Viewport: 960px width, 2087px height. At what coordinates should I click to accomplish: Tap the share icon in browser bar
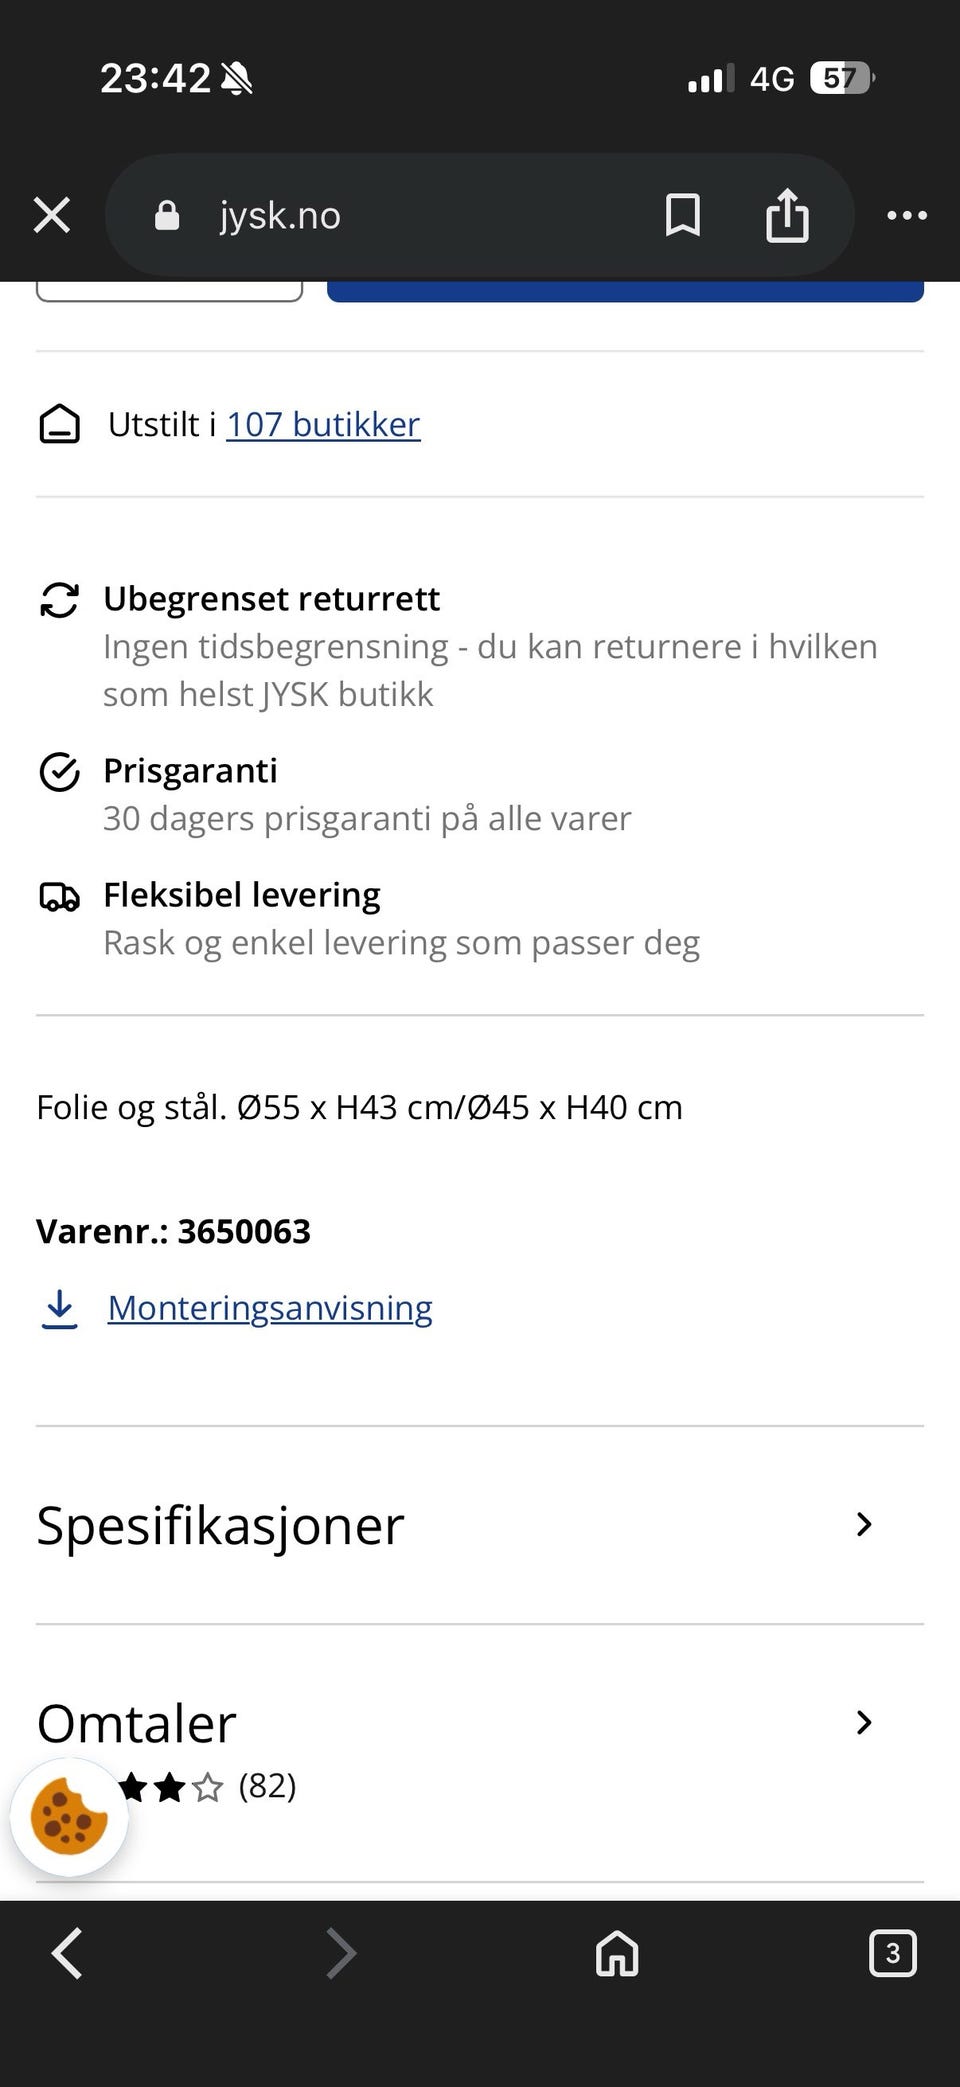(x=787, y=215)
